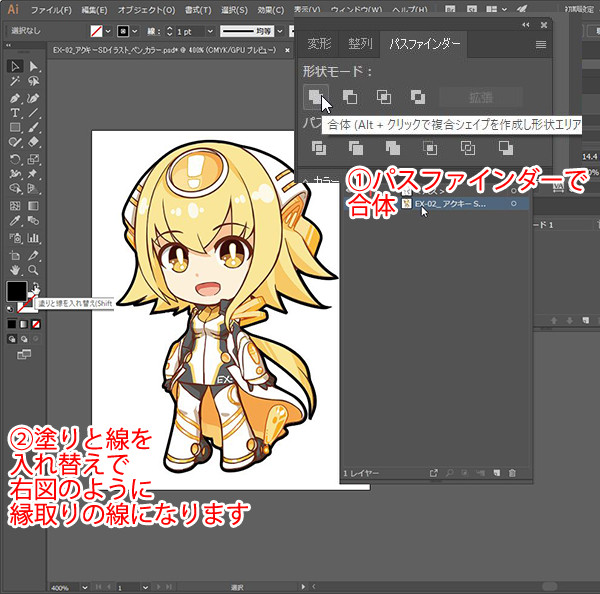Select the Rotate tool

15,159
